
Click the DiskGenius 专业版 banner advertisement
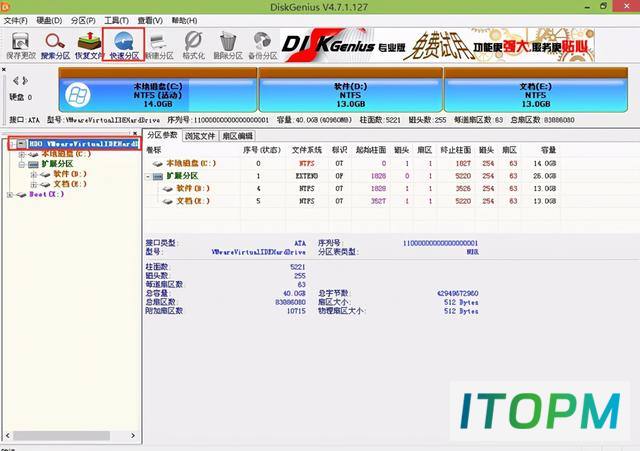coord(437,45)
